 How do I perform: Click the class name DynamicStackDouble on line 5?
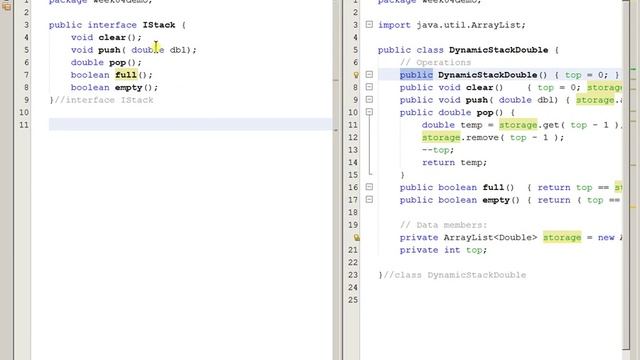[498, 50]
